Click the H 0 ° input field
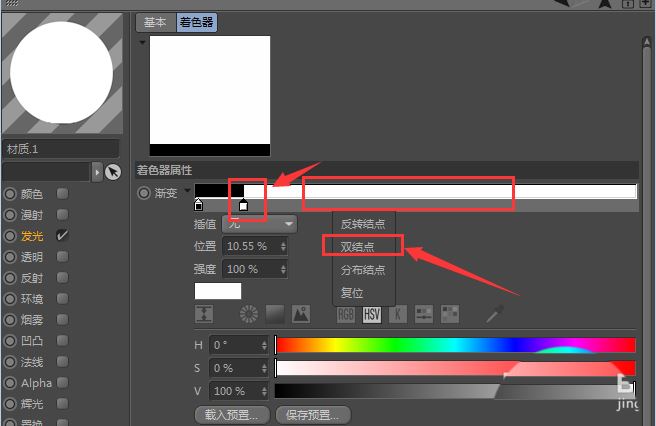Screen dimensions: 656x426 (238, 345)
